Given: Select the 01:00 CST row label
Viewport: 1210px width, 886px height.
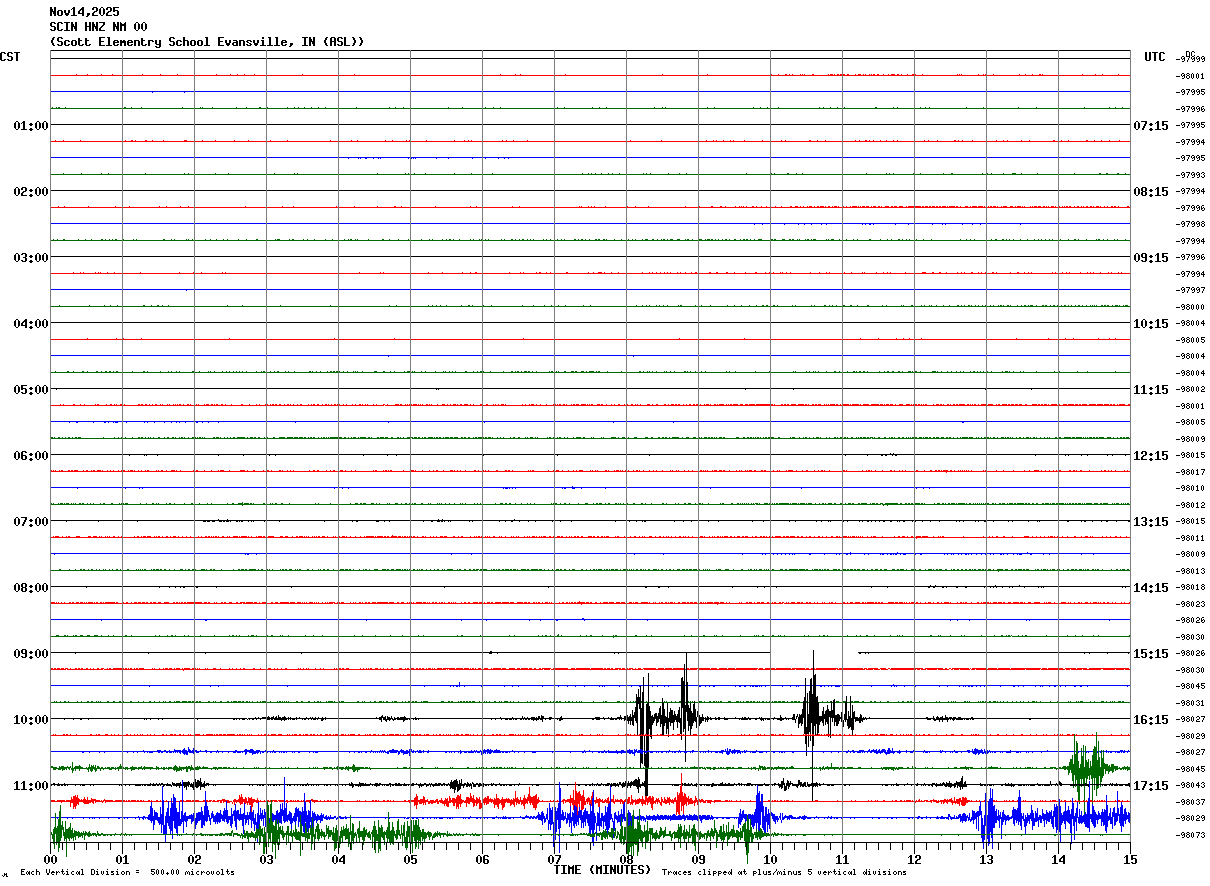Looking at the screenshot, I should (x=30, y=125).
